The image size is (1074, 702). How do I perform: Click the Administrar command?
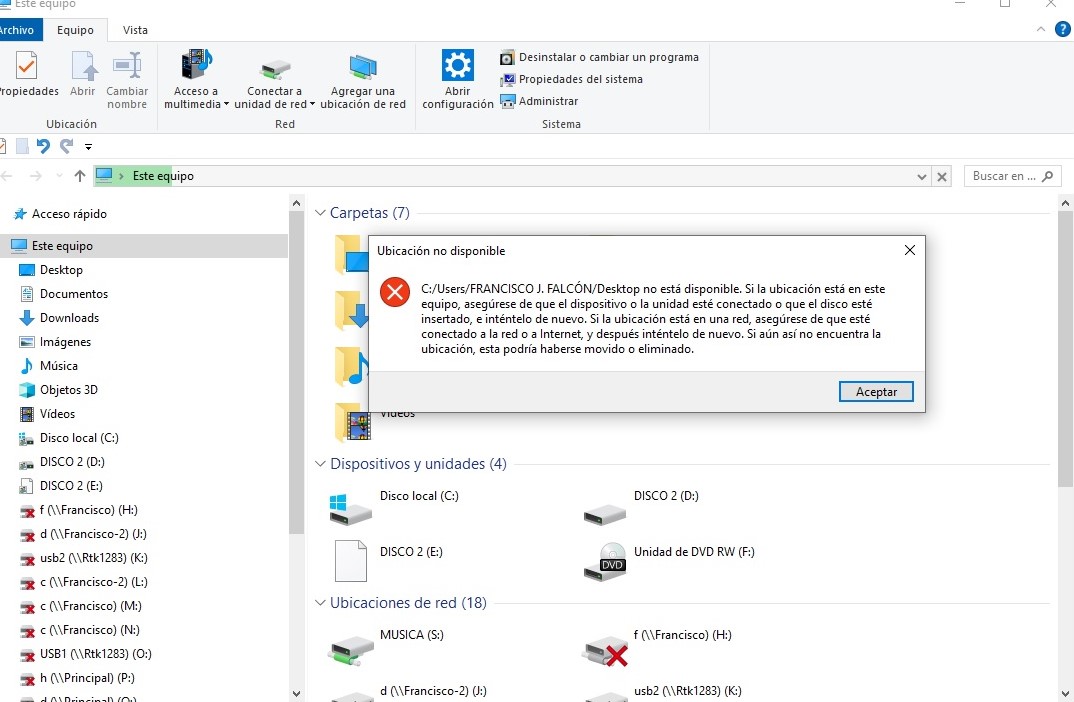tap(539, 101)
